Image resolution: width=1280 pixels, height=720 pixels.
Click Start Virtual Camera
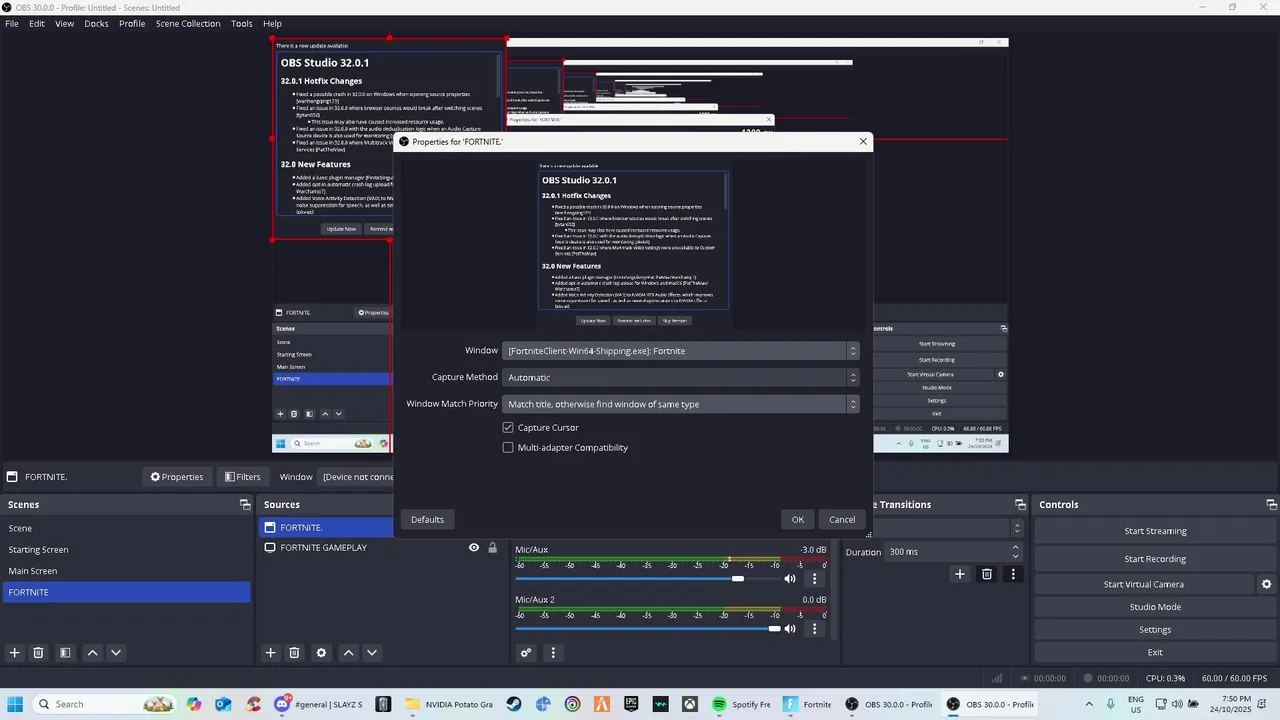tap(1144, 584)
